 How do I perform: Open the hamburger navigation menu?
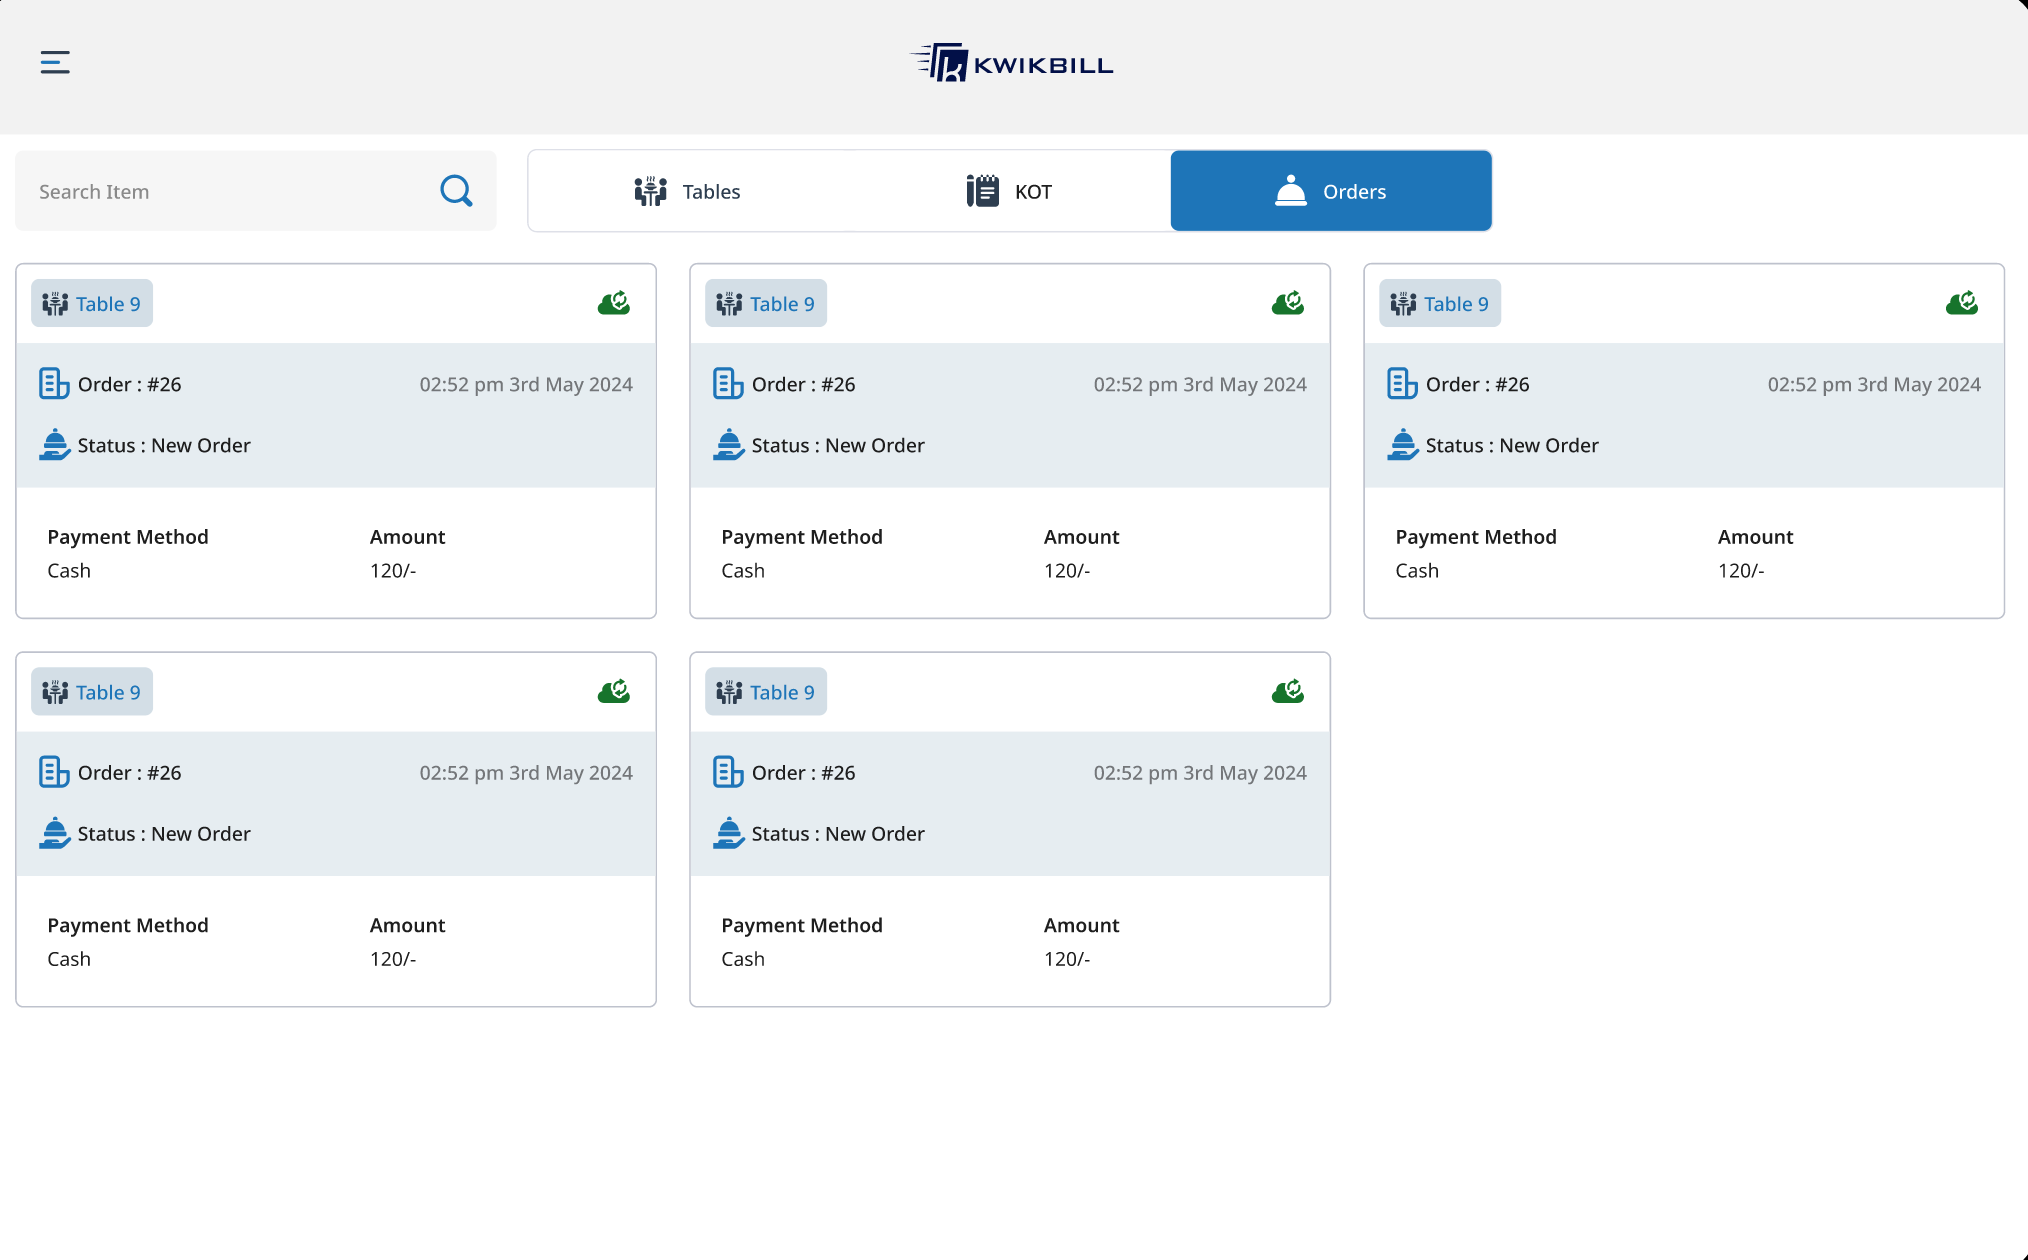pos(55,62)
